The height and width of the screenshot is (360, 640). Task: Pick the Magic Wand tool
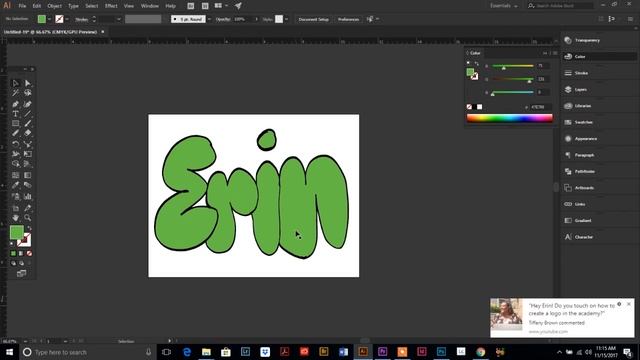point(16,93)
